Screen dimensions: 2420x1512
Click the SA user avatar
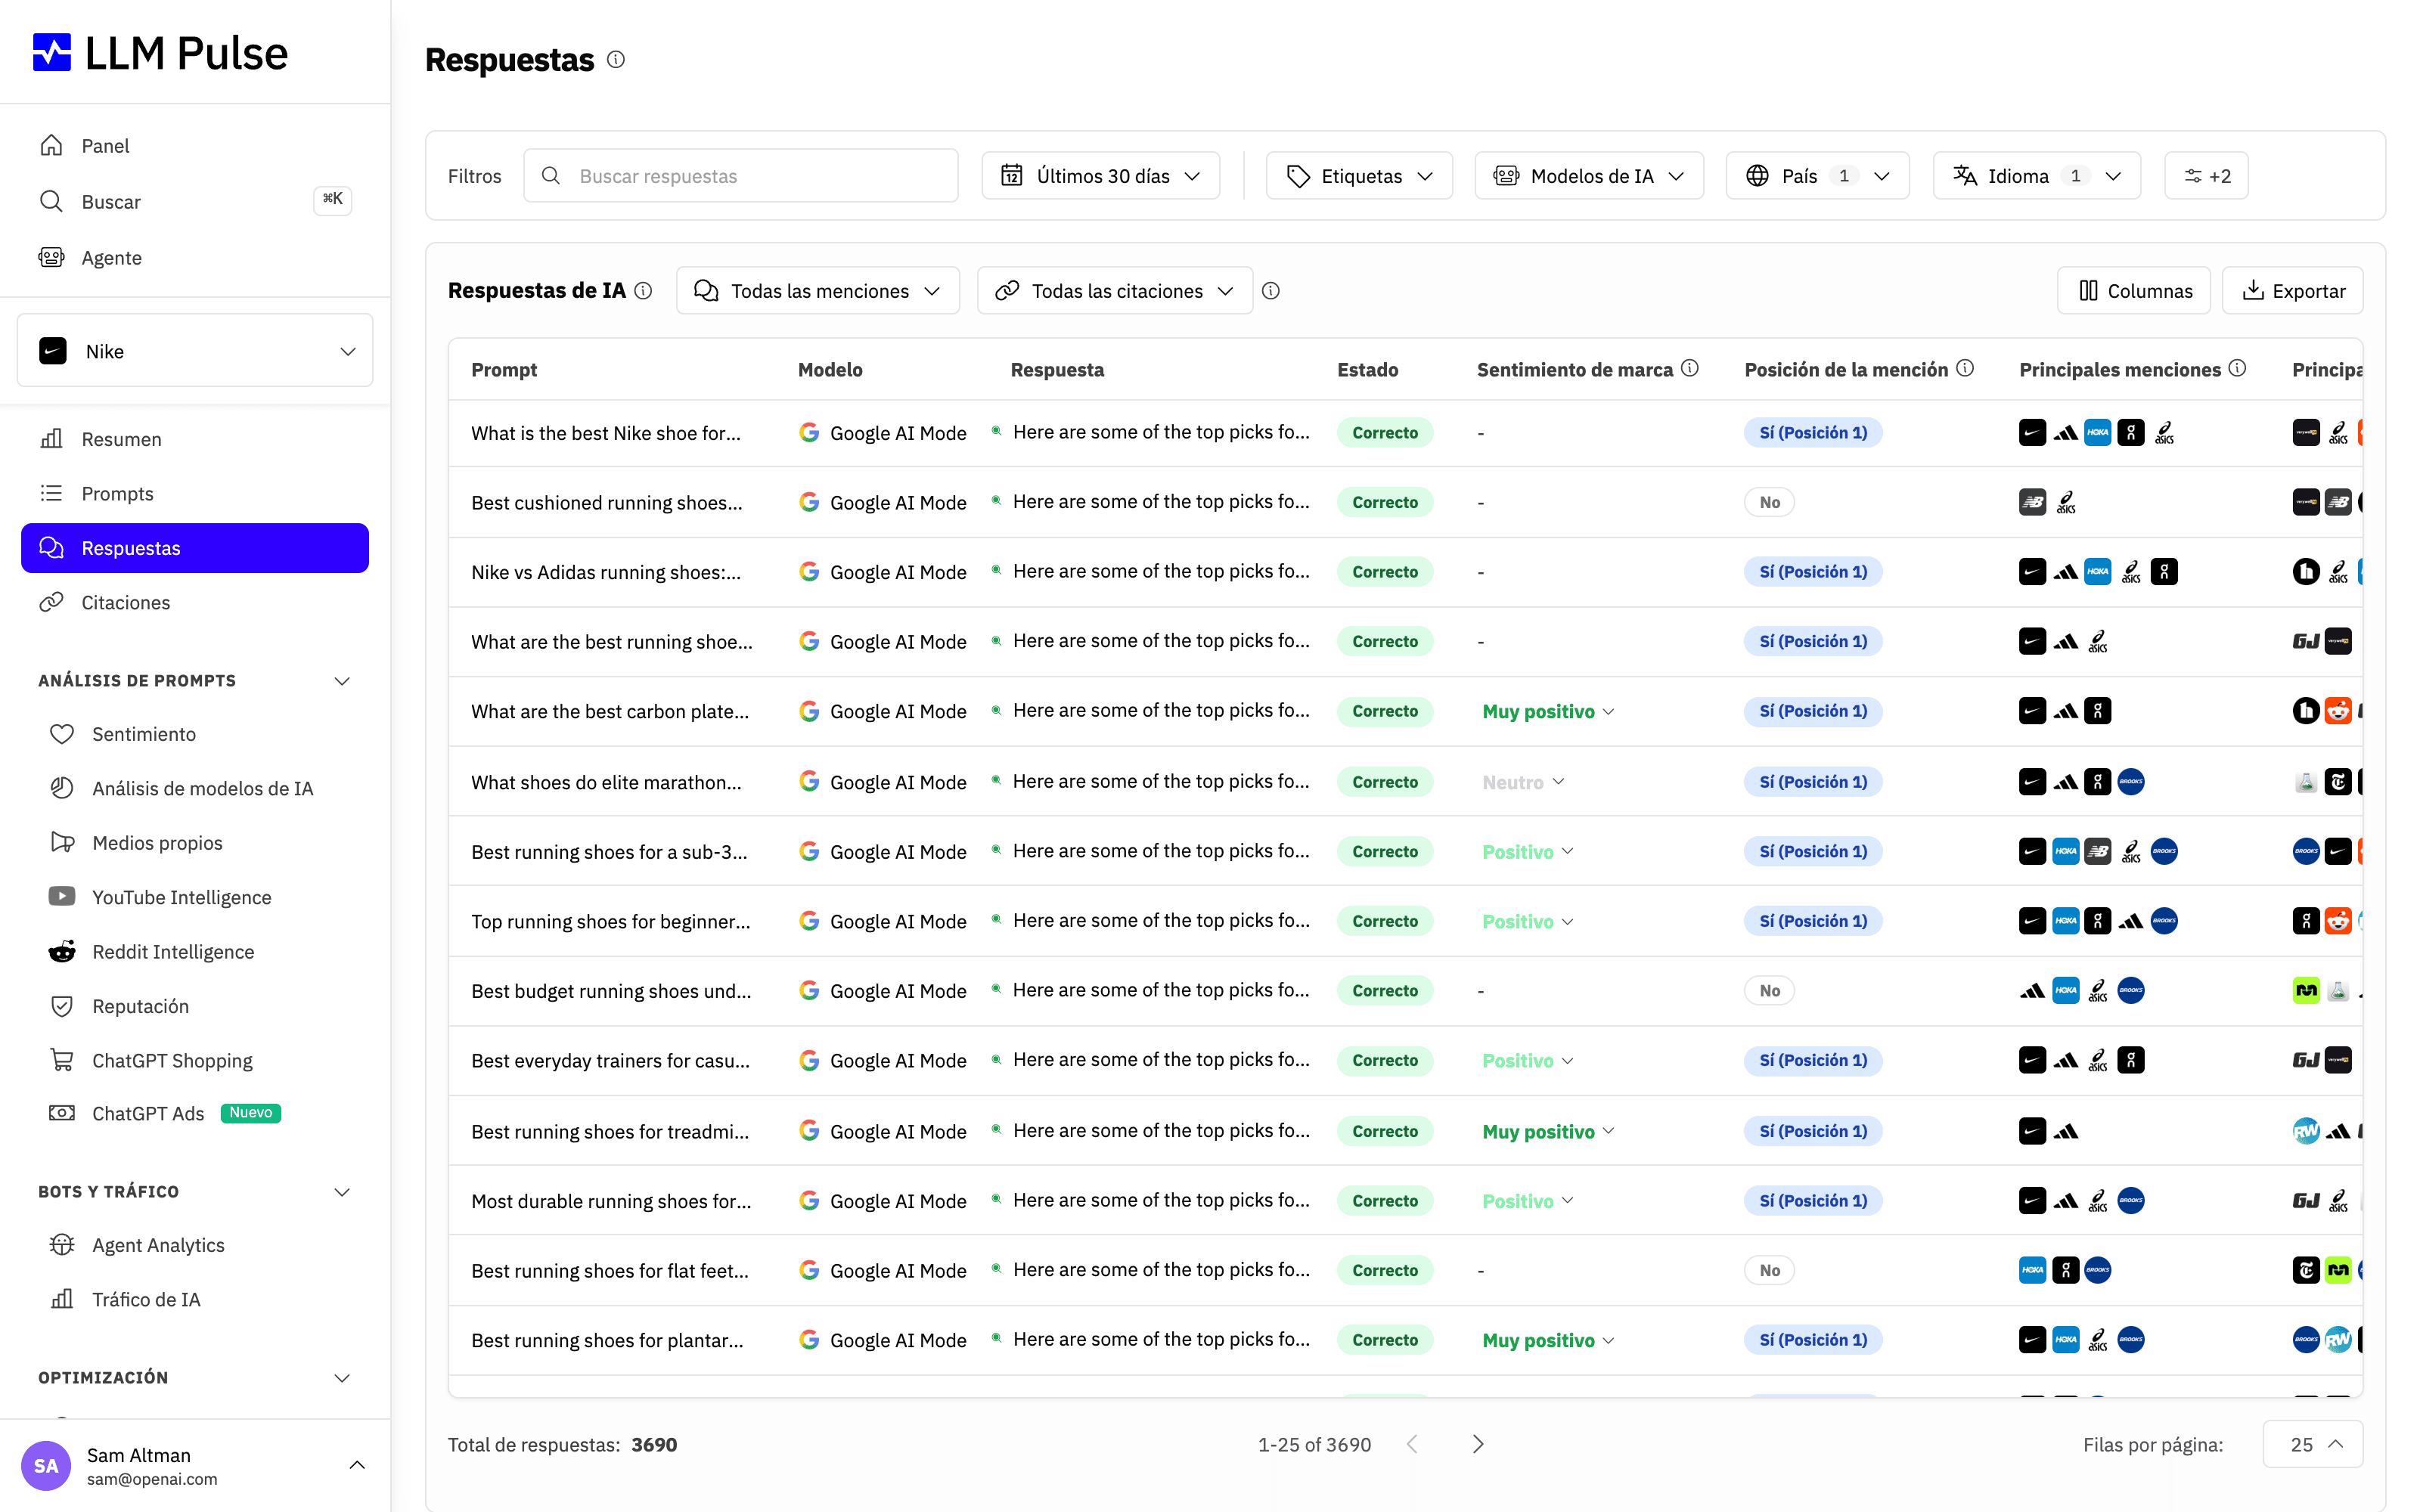(46, 1466)
